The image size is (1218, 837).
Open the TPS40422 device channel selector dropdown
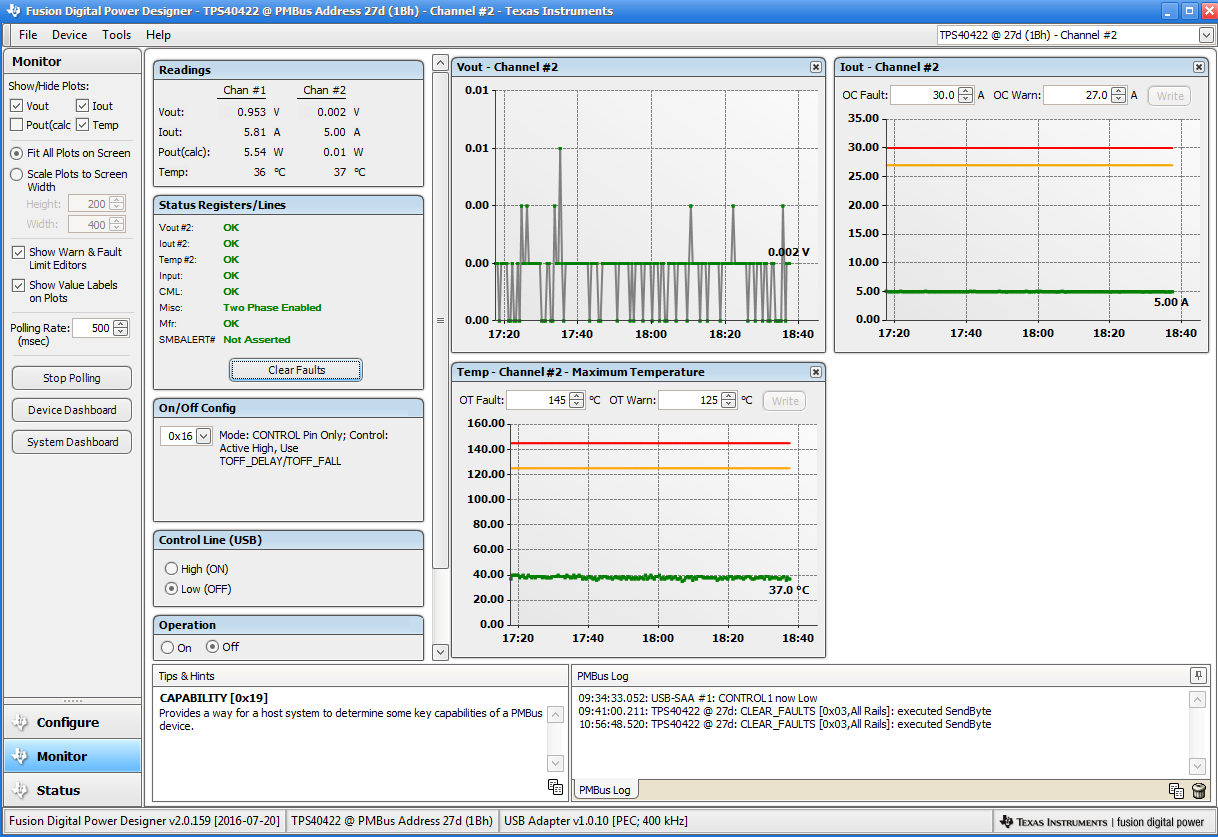pyautogui.click(x=1206, y=35)
